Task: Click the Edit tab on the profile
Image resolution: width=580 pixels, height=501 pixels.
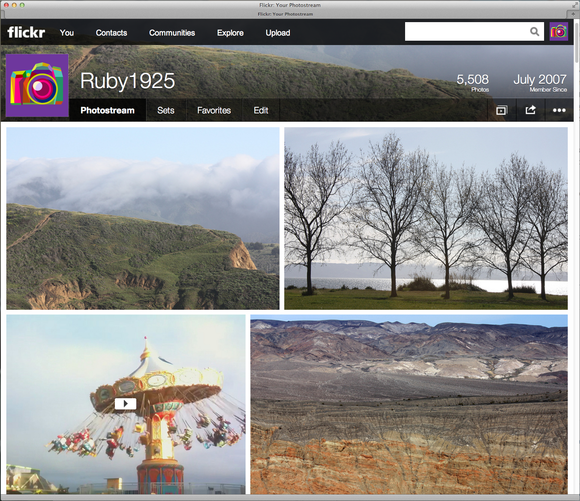Action: (261, 110)
